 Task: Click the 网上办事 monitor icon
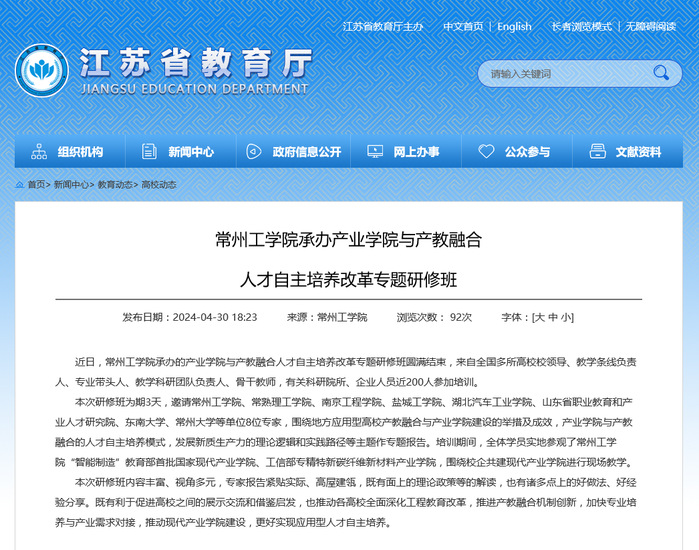click(x=375, y=152)
